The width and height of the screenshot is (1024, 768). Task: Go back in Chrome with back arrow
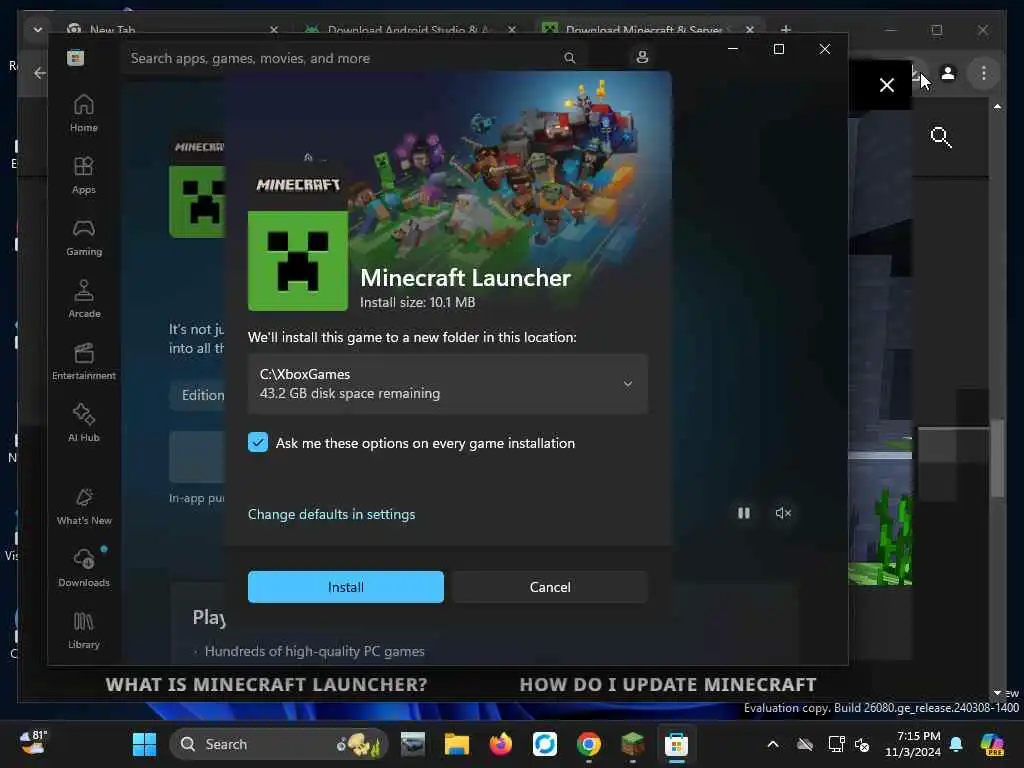click(40, 73)
